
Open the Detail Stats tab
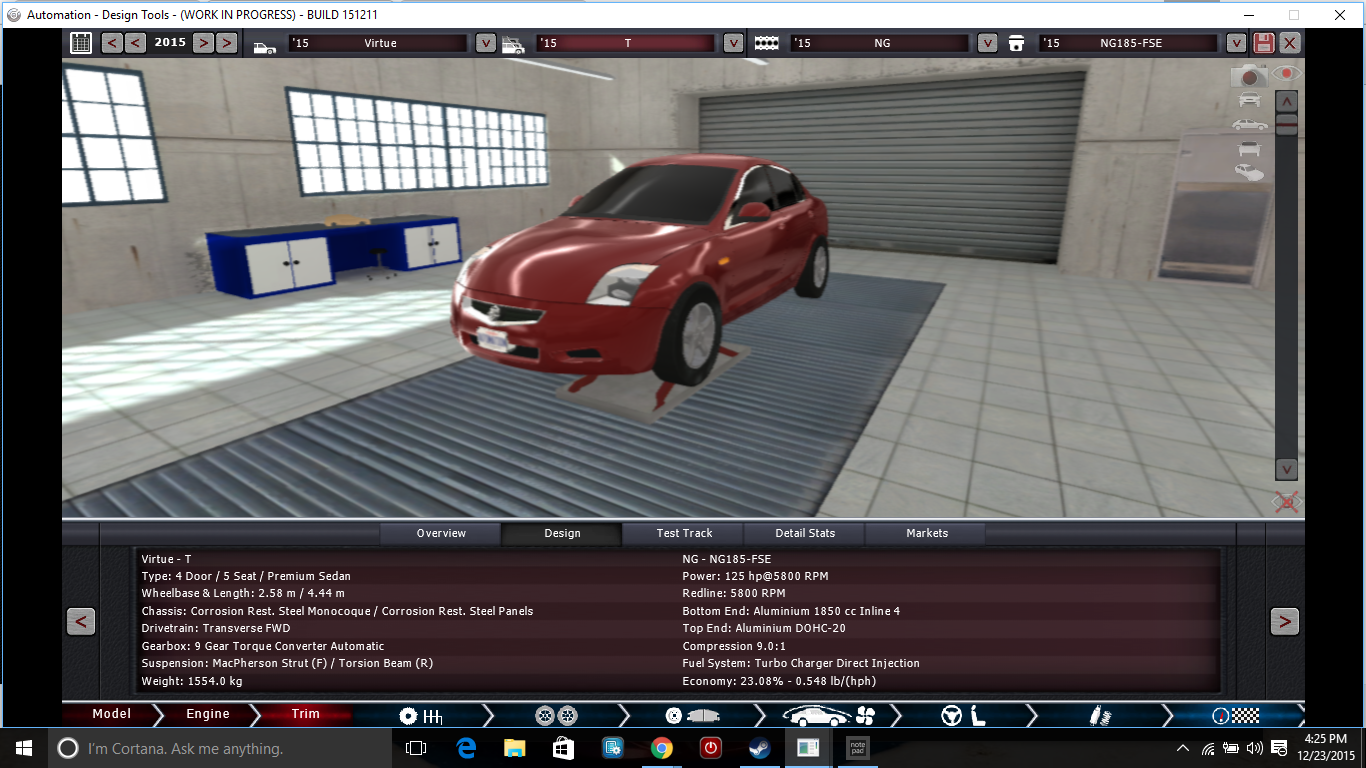click(805, 534)
